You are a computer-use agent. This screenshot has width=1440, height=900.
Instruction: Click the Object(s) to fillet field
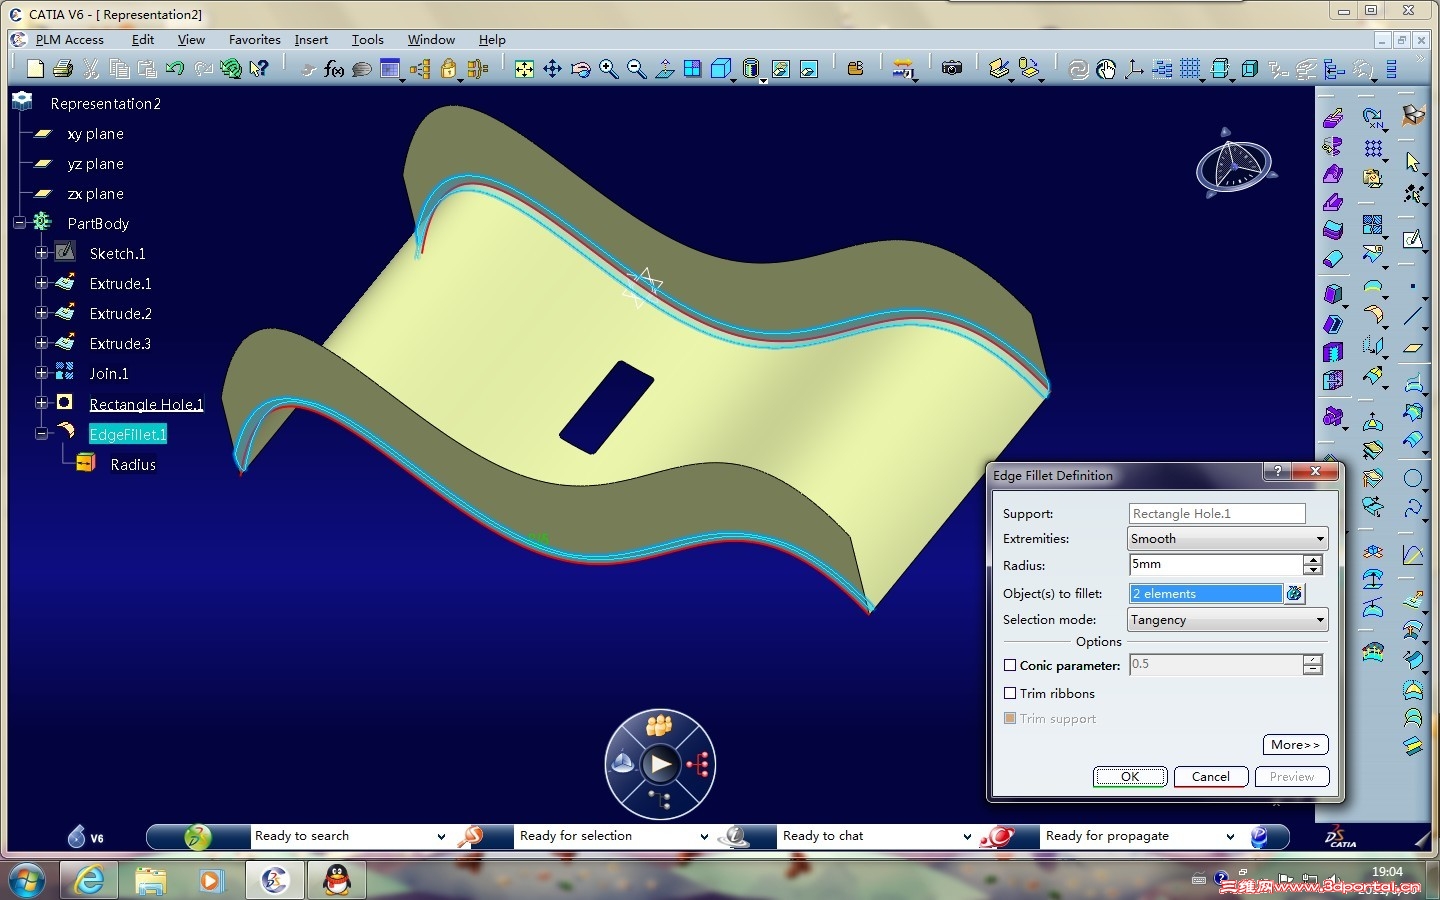click(1206, 594)
